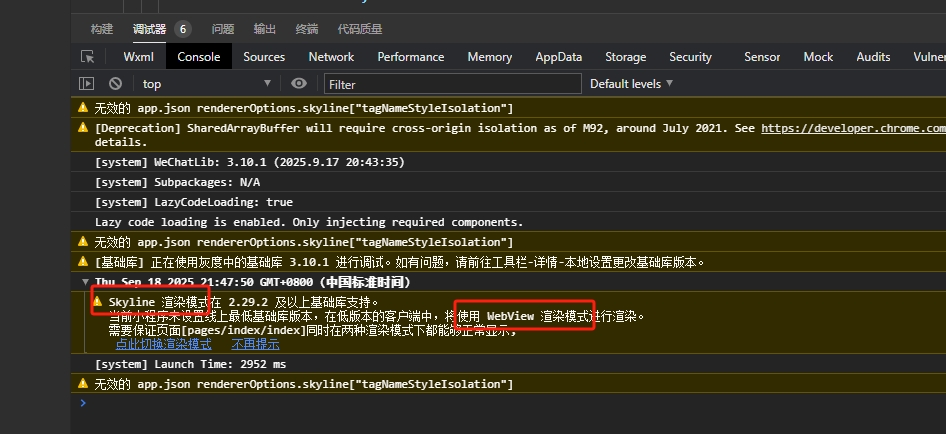This screenshot has width=946, height=434.
Task: Click the inspect element picker icon
Action: (x=88, y=57)
